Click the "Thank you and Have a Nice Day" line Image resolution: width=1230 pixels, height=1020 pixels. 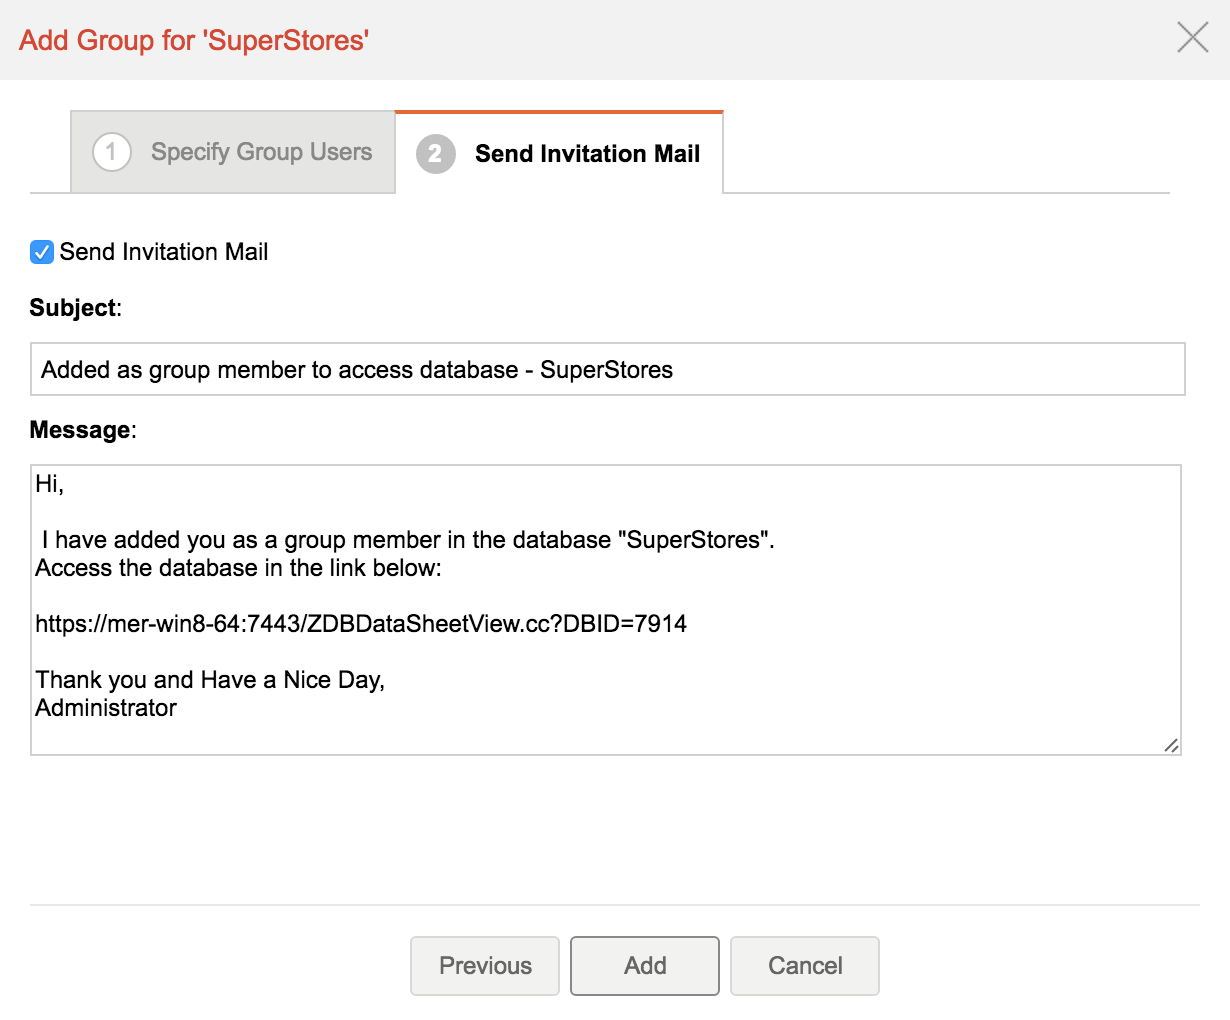pos(210,680)
